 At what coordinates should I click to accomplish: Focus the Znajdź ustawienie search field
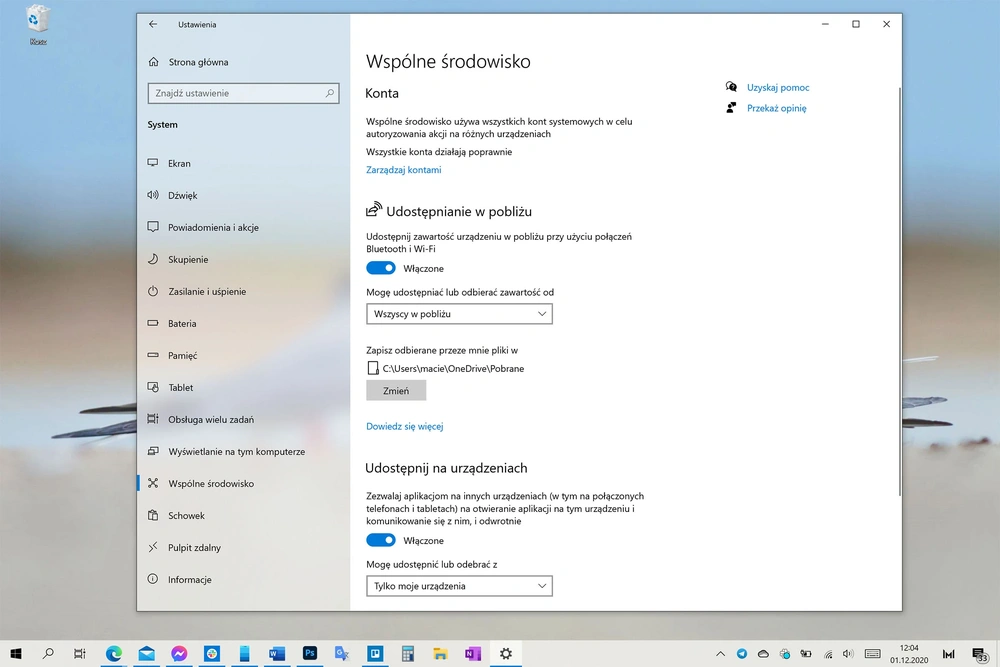click(243, 93)
